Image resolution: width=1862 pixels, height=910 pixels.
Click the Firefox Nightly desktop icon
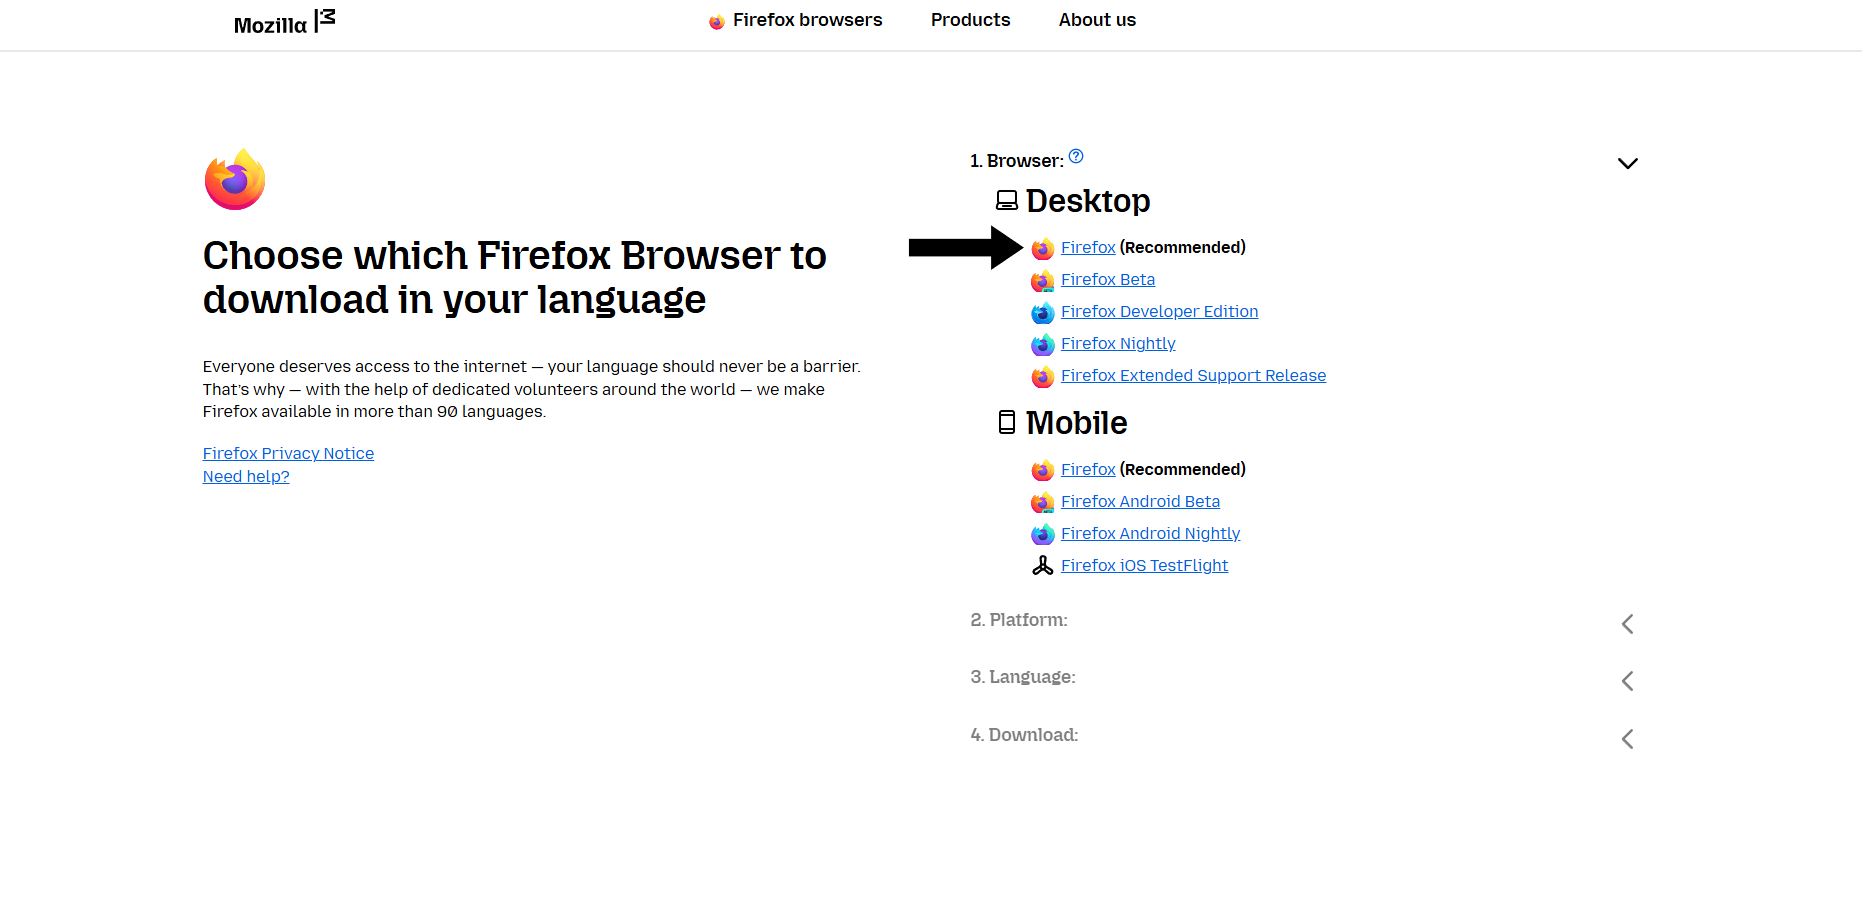click(1043, 344)
